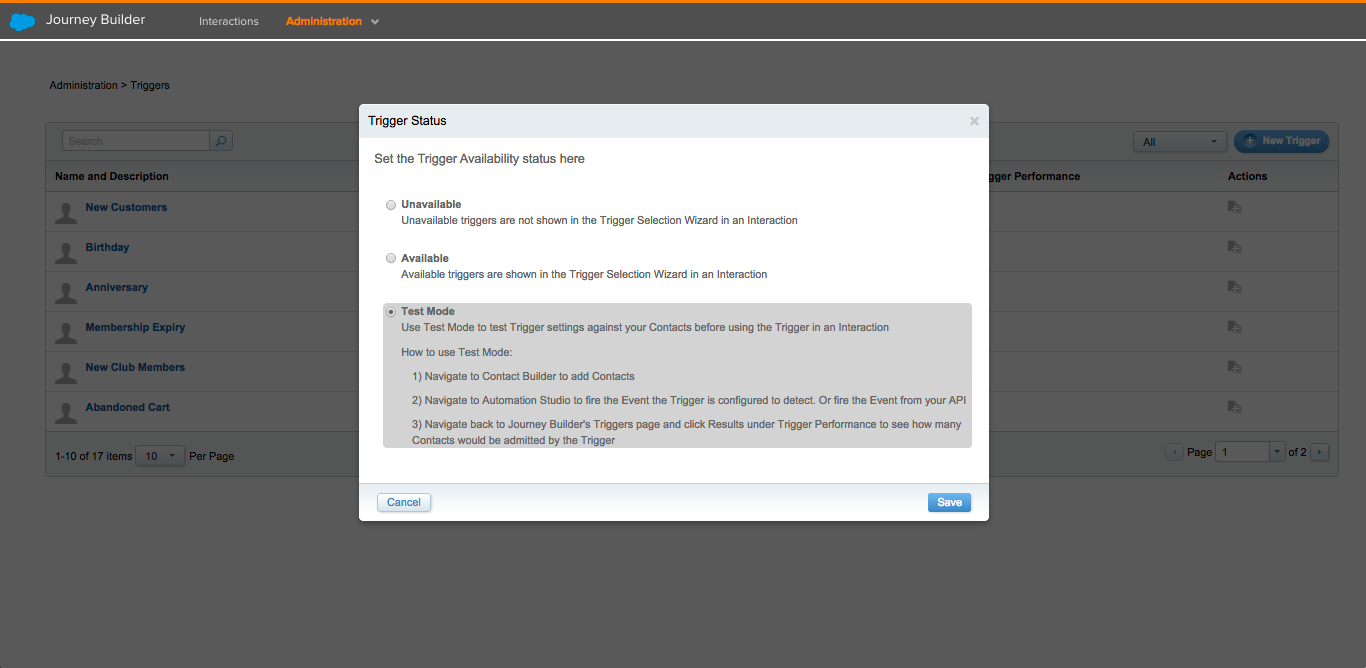Go to the next page arrow
The width and height of the screenshot is (1366, 668).
(1320, 452)
